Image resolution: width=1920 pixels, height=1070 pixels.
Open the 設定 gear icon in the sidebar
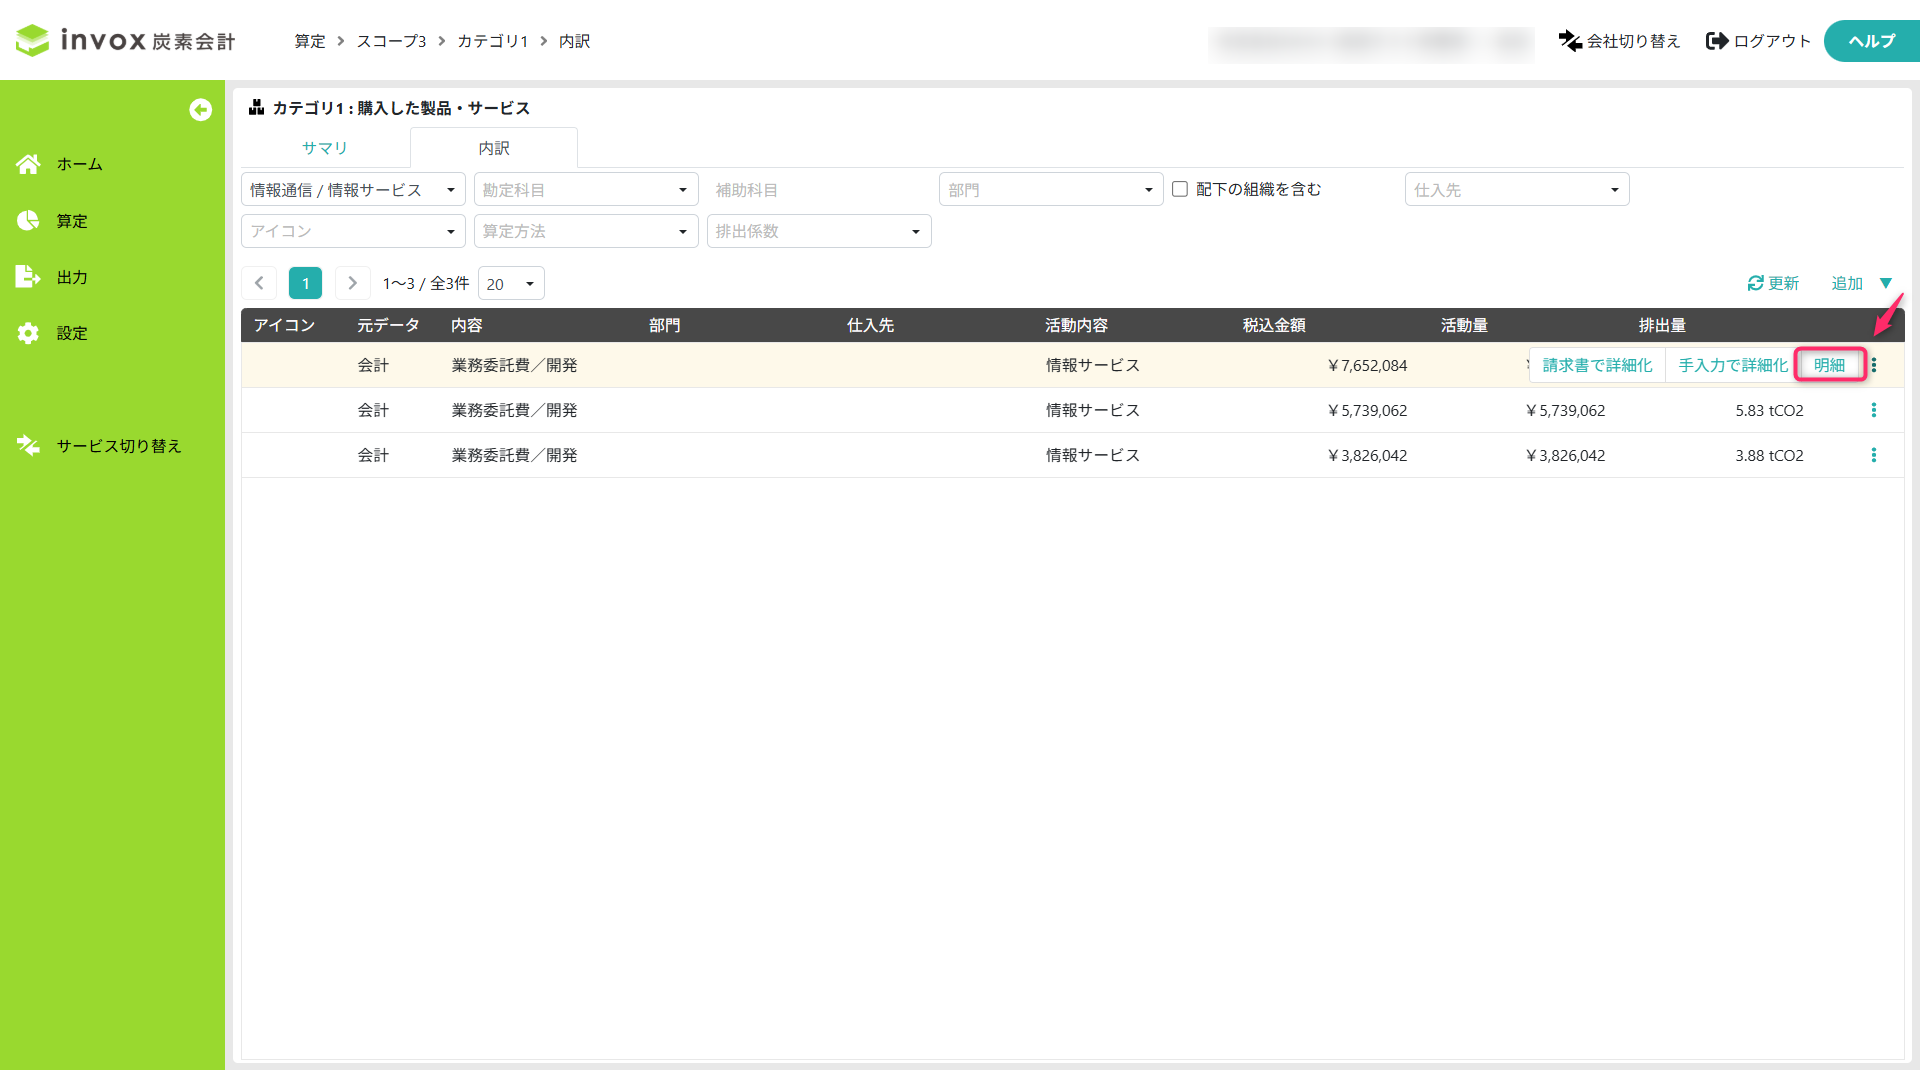tap(28, 333)
